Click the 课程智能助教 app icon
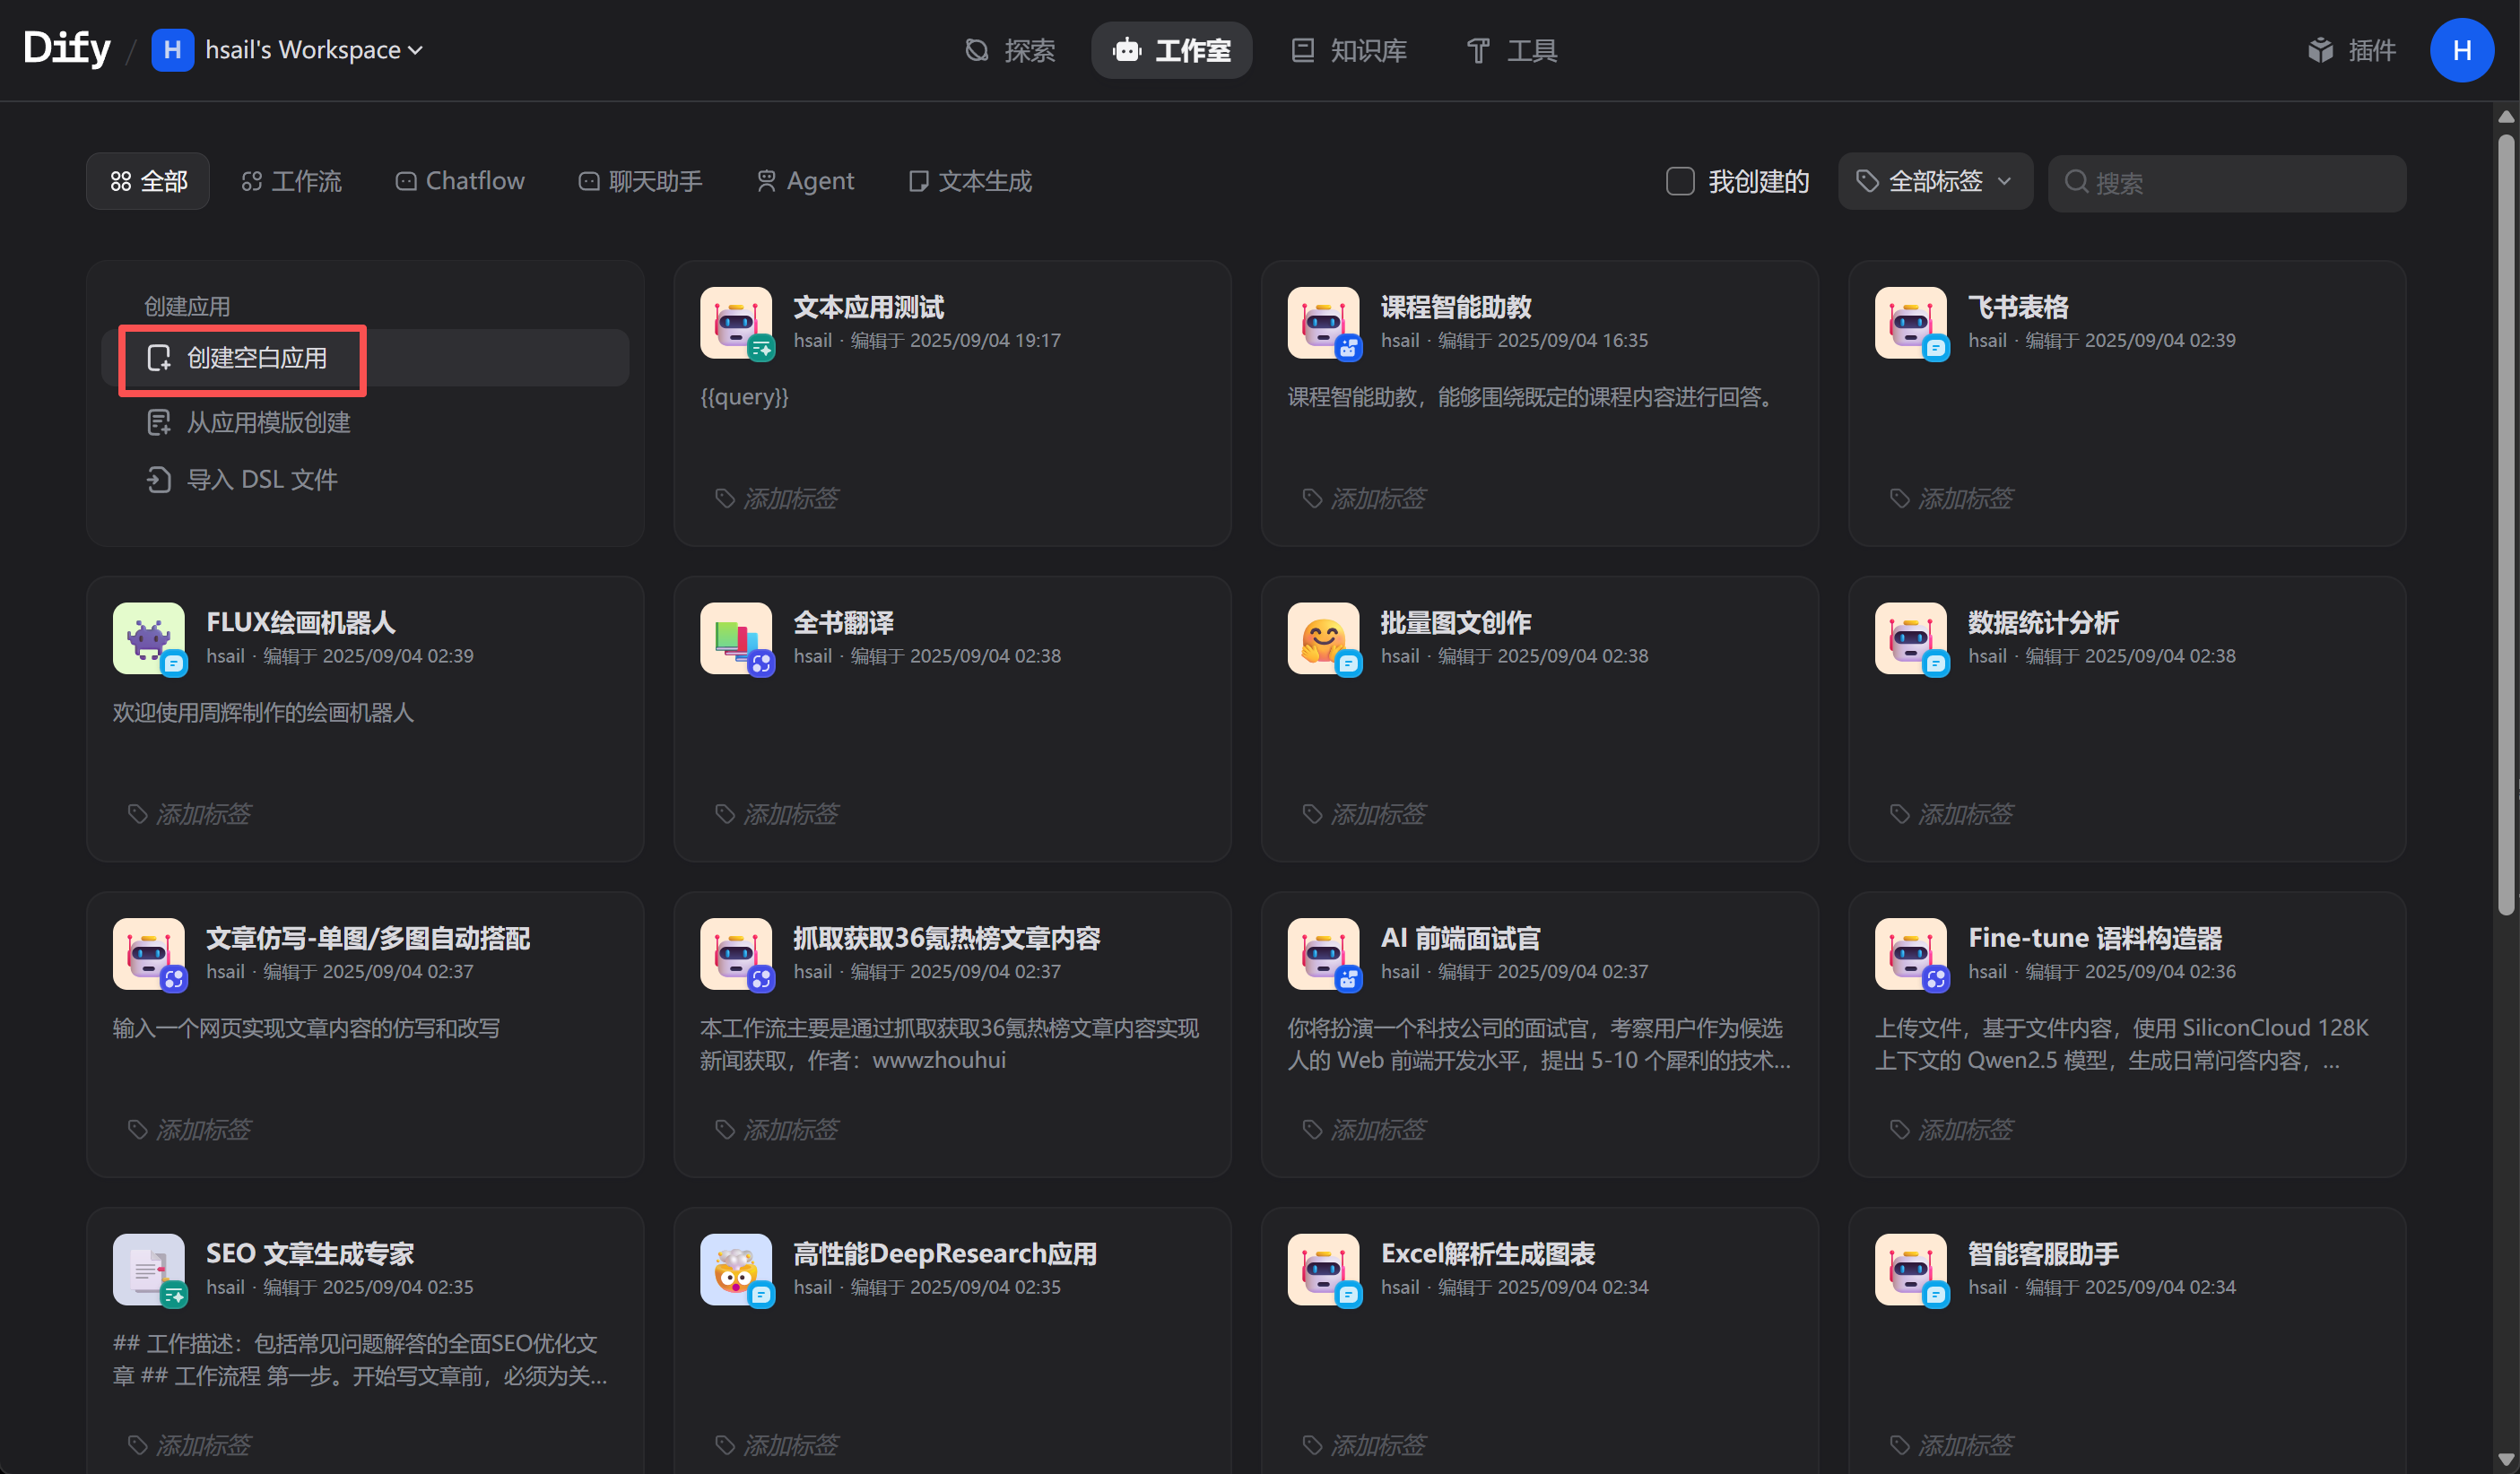2520x1474 pixels. click(x=1323, y=323)
